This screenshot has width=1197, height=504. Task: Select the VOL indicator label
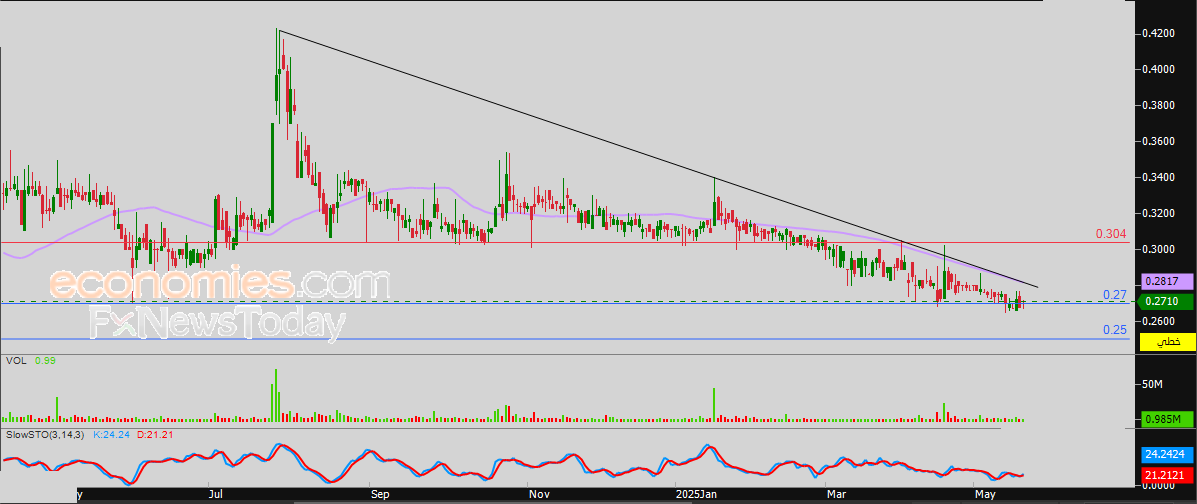tap(15, 360)
